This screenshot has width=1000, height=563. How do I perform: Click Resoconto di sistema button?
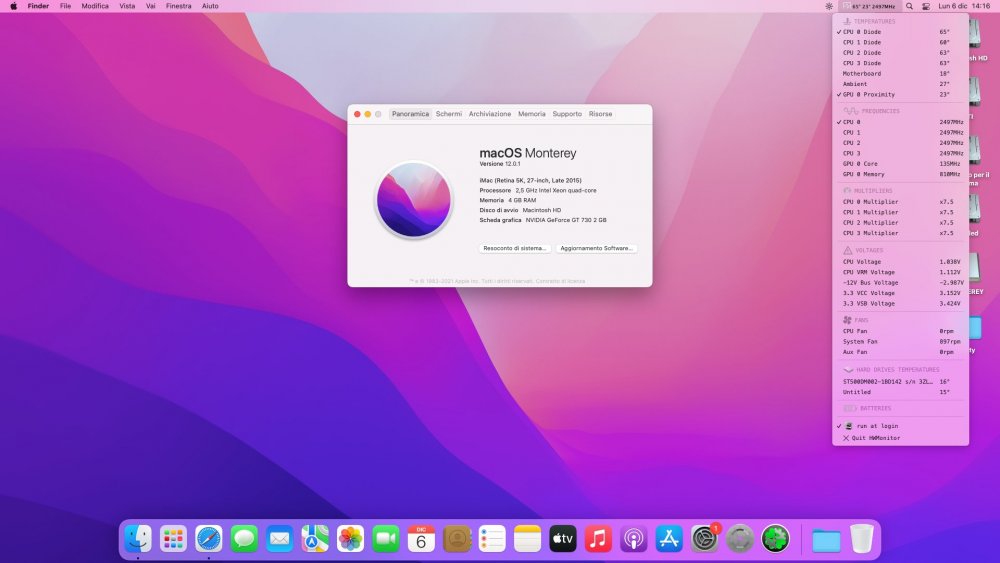pos(515,248)
